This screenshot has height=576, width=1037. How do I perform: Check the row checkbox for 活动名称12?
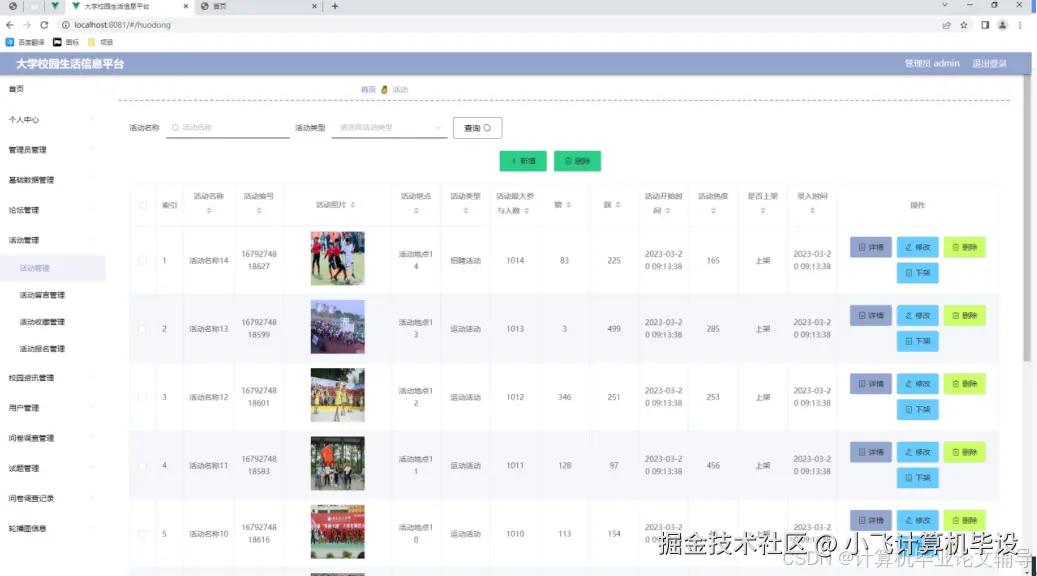pos(142,397)
